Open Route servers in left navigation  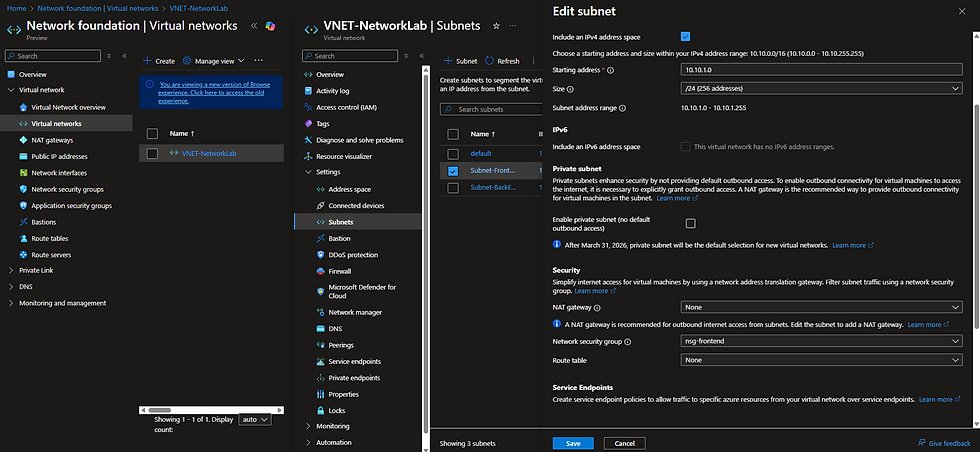click(51, 255)
